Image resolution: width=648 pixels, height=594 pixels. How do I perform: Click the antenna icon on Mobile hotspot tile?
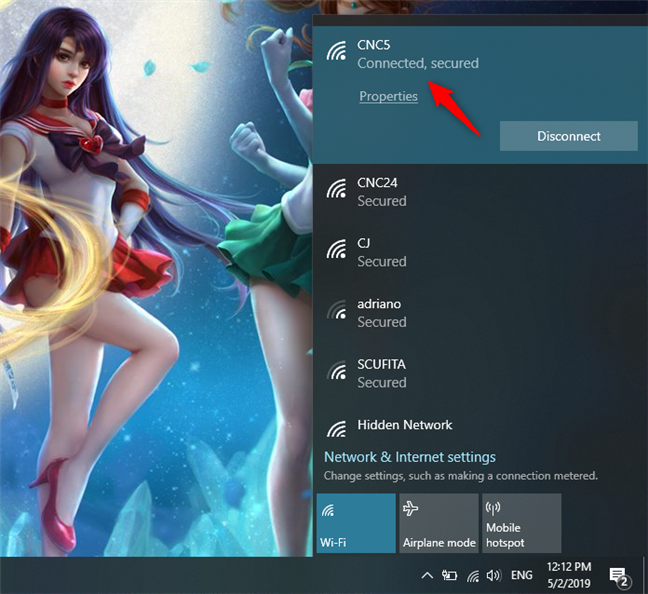point(493,508)
